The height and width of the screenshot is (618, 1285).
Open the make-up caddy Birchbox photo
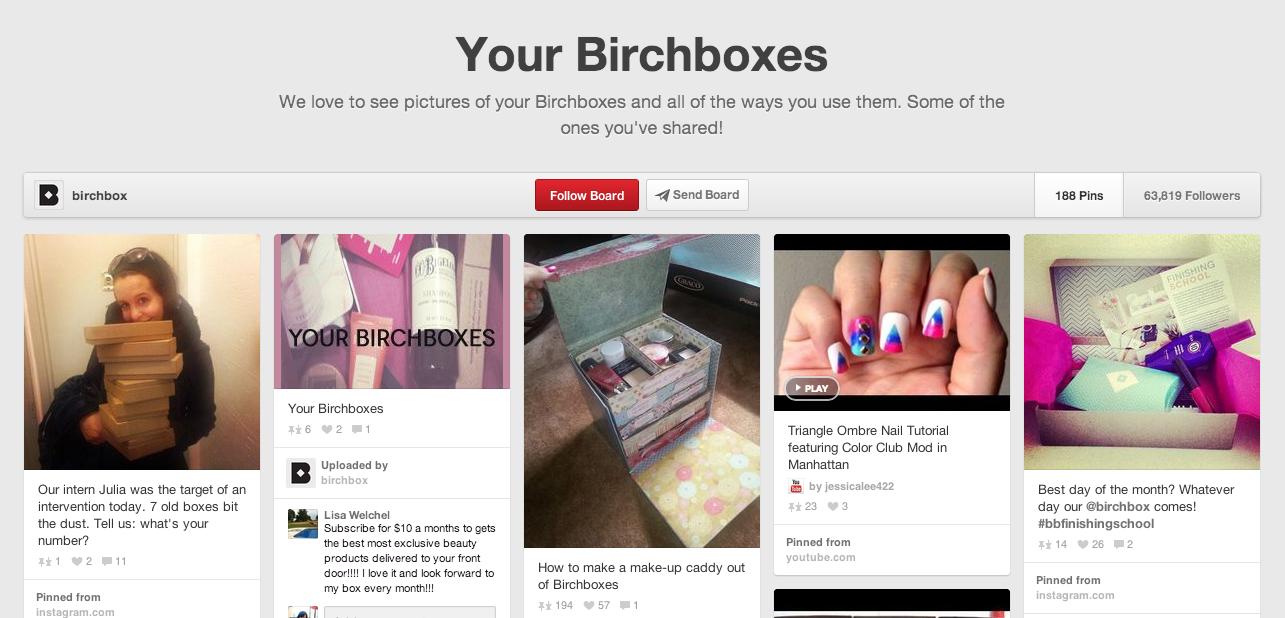tap(642, 391)
